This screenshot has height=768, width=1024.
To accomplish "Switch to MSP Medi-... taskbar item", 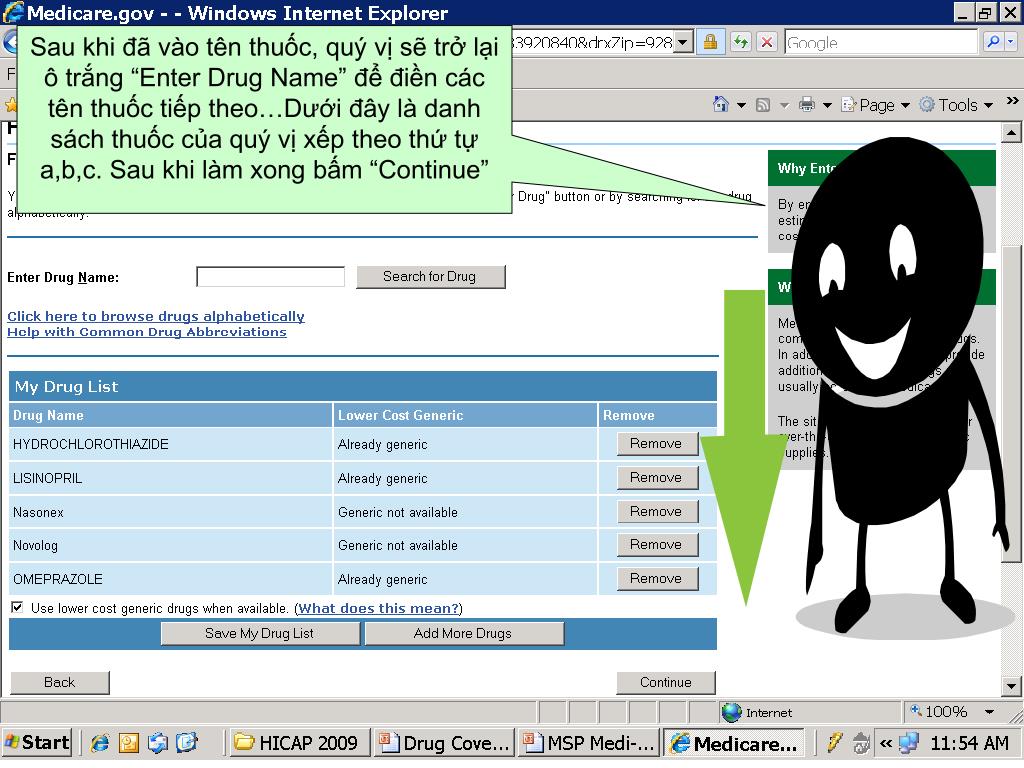I will [x=589, y=743].
